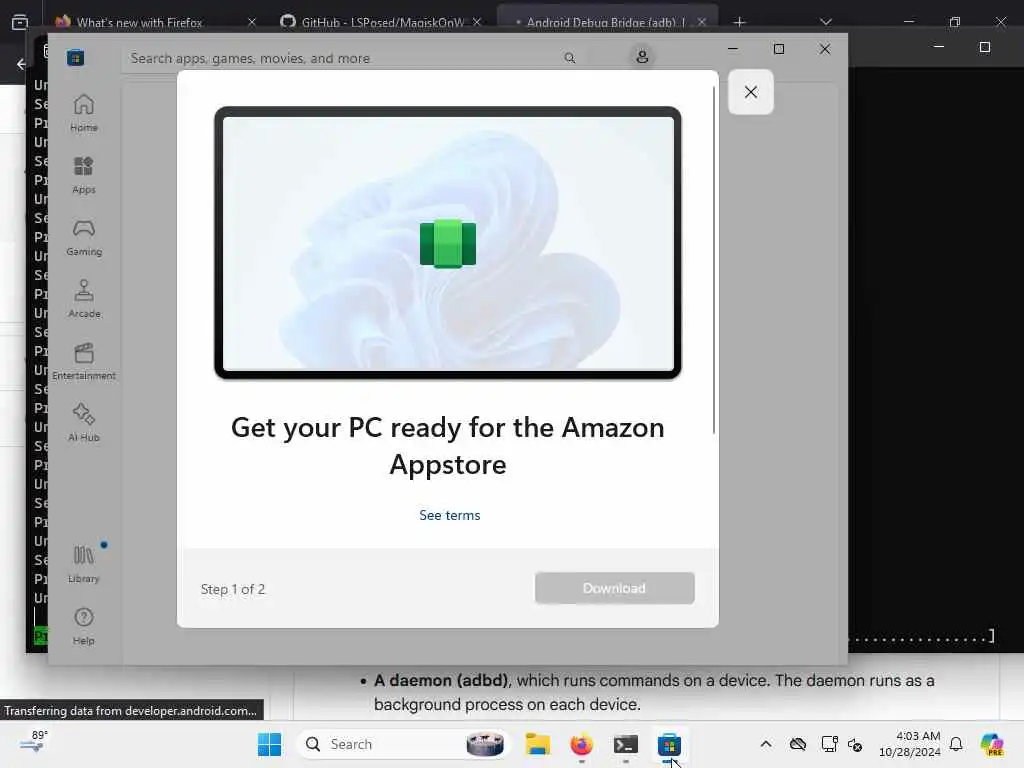This screenshot has width=1024, height=768.
Task: Open Copilot preview icon in taskbar
Action: pos(992,744)
